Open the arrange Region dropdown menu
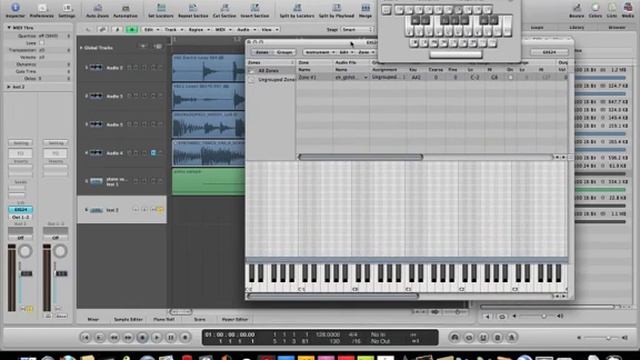 click(199, 29)
